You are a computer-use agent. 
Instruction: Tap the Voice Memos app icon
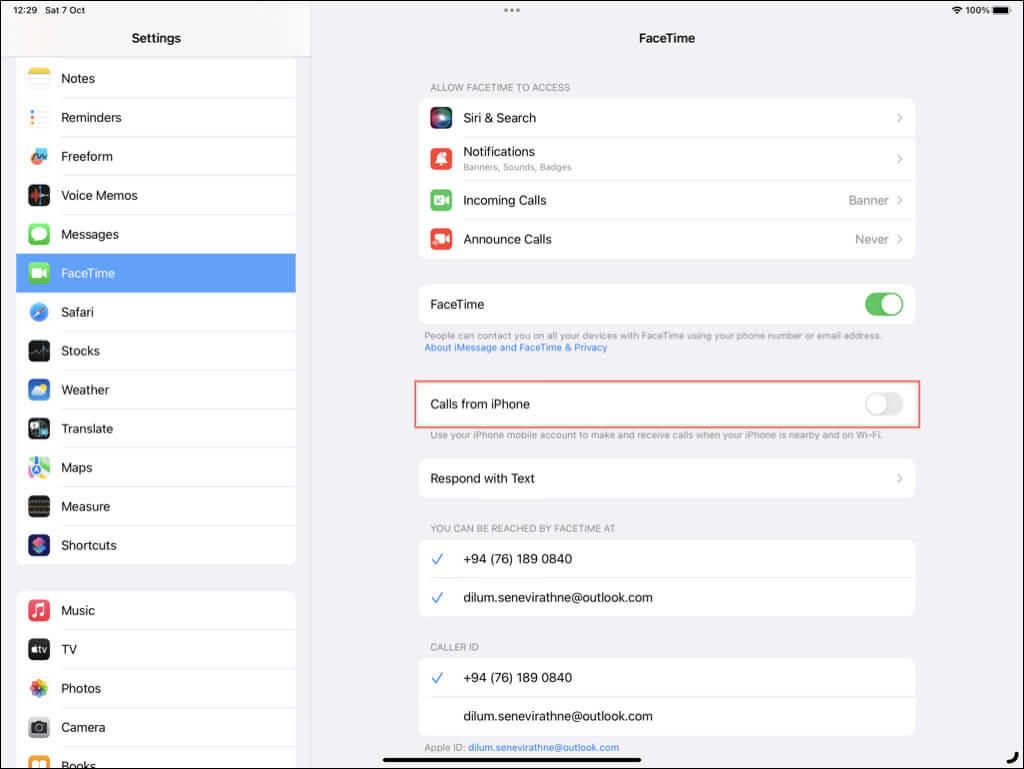[39, 195]
